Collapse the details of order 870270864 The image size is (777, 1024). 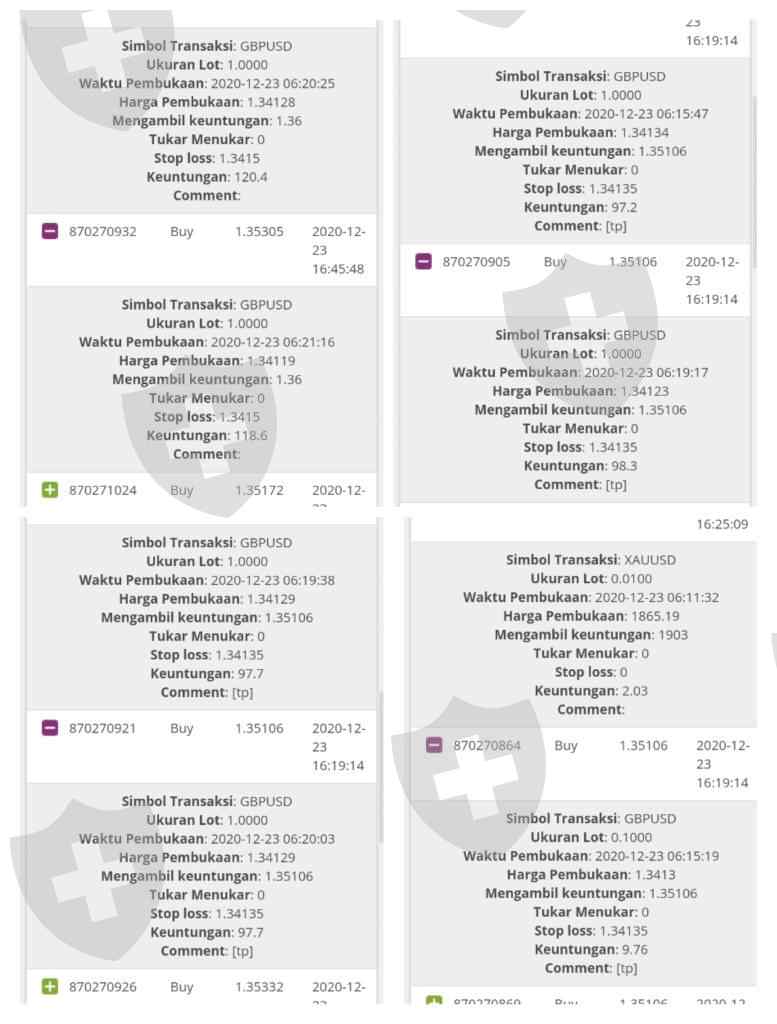point(434,745)
